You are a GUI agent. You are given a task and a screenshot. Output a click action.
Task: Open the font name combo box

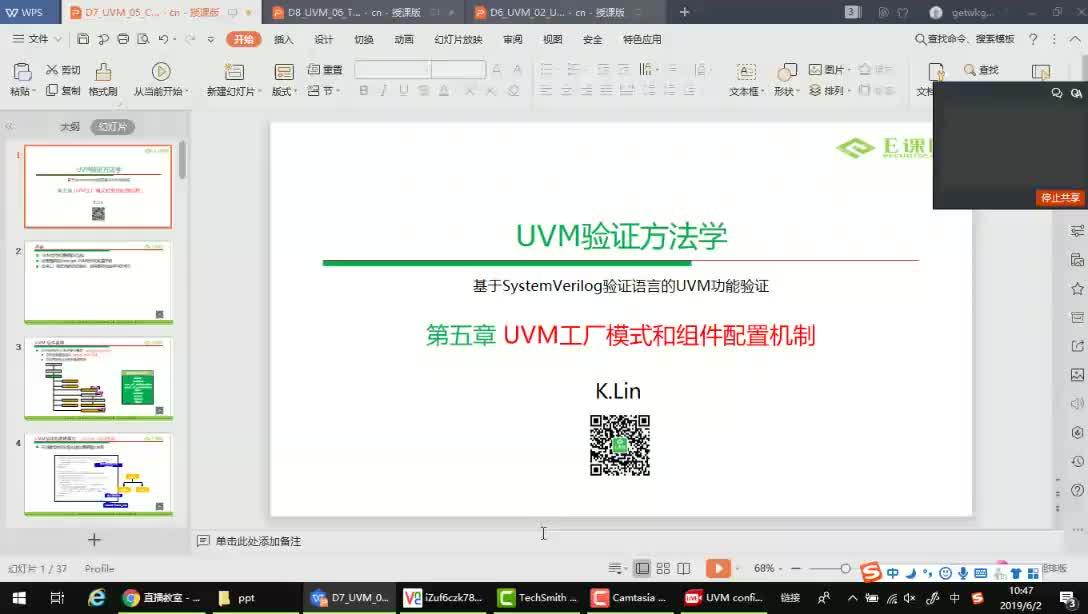click(x=393, y=69)
